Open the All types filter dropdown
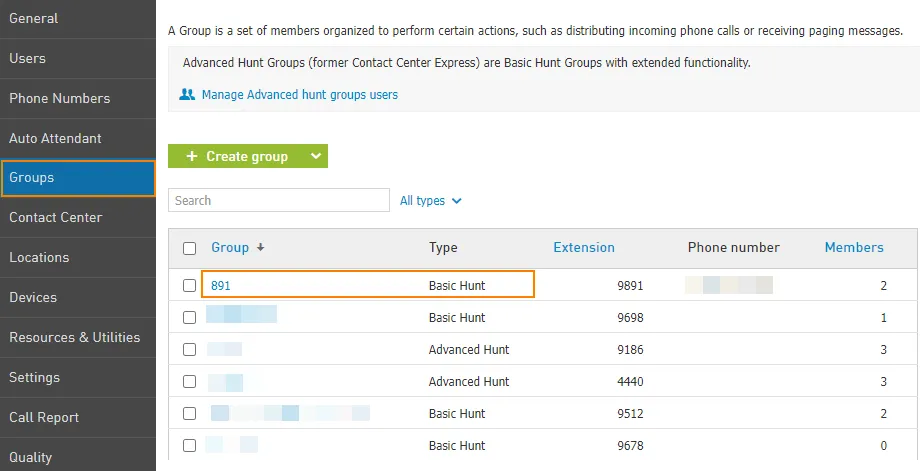Image resolution: width=920 pixels, height=471 pixels. [x=431, y=201]
